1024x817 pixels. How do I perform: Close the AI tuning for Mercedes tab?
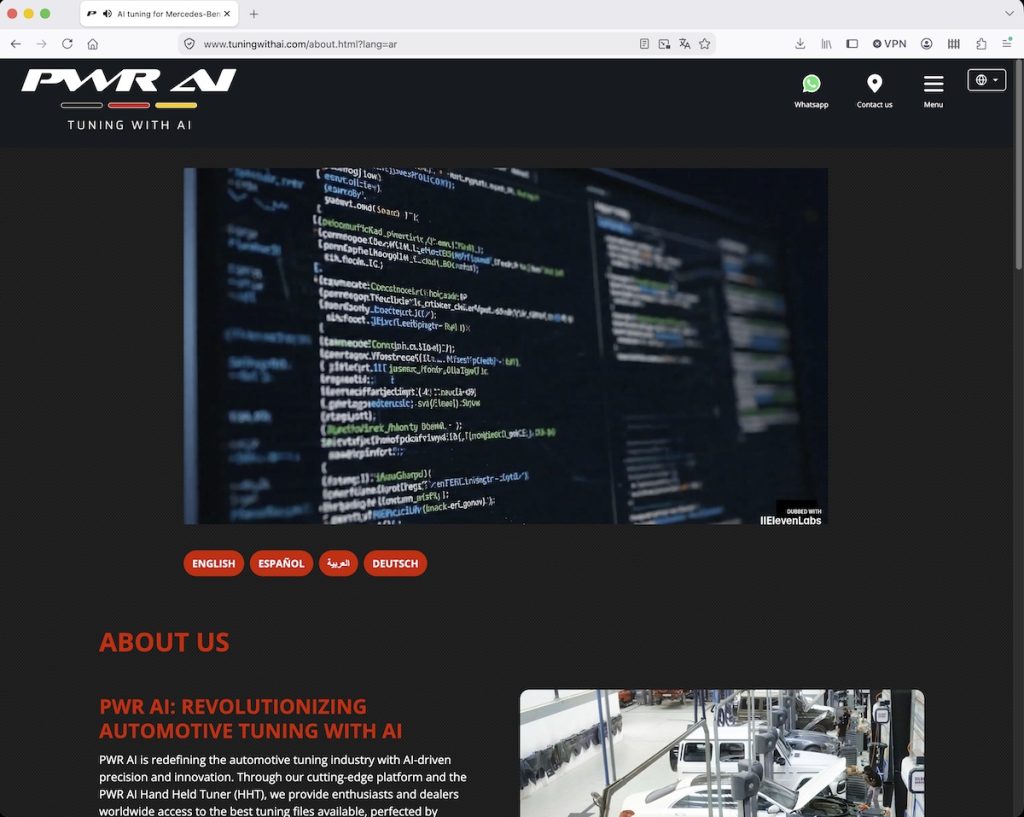click(x=227, y=14)
